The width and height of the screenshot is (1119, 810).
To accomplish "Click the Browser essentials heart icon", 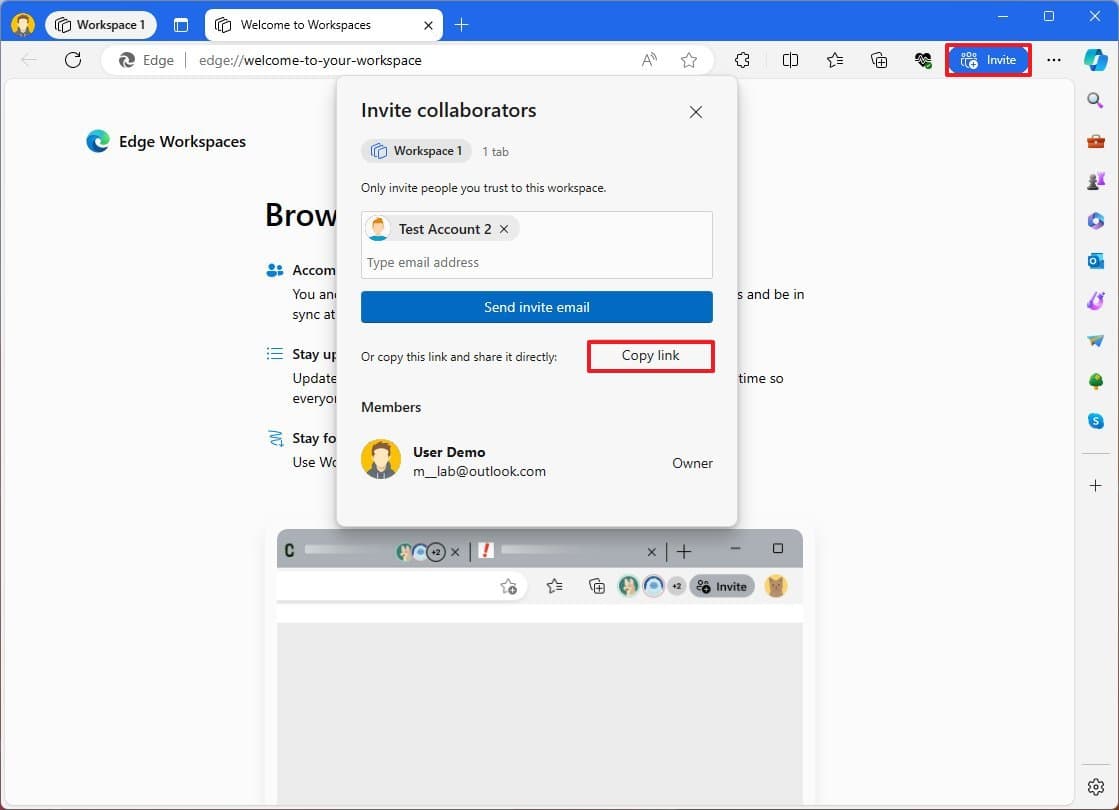I will tap(923, 60).
